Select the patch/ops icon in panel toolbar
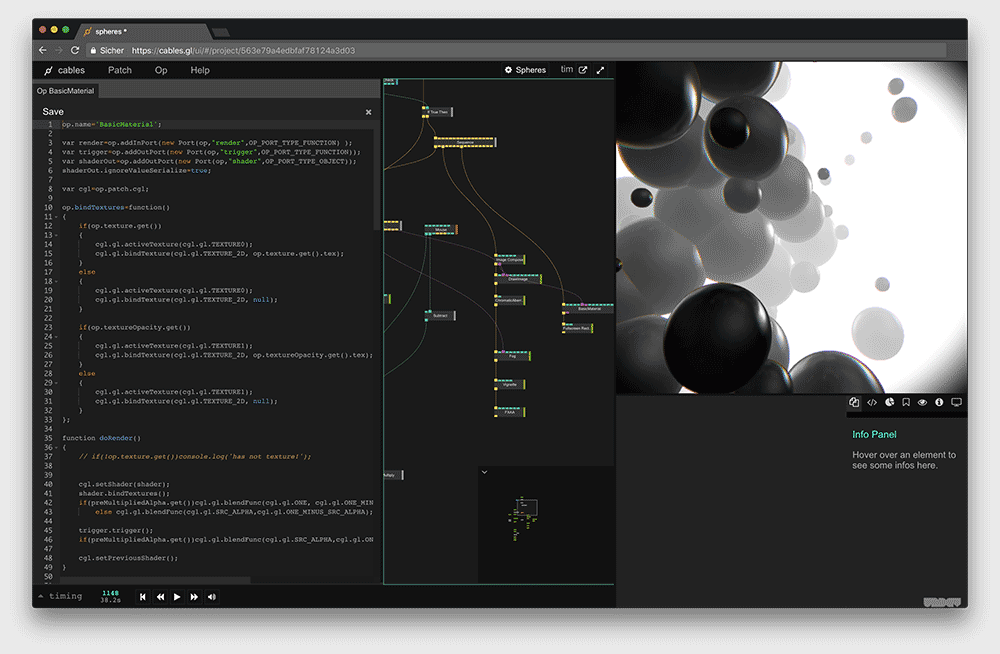 (854, 403)
